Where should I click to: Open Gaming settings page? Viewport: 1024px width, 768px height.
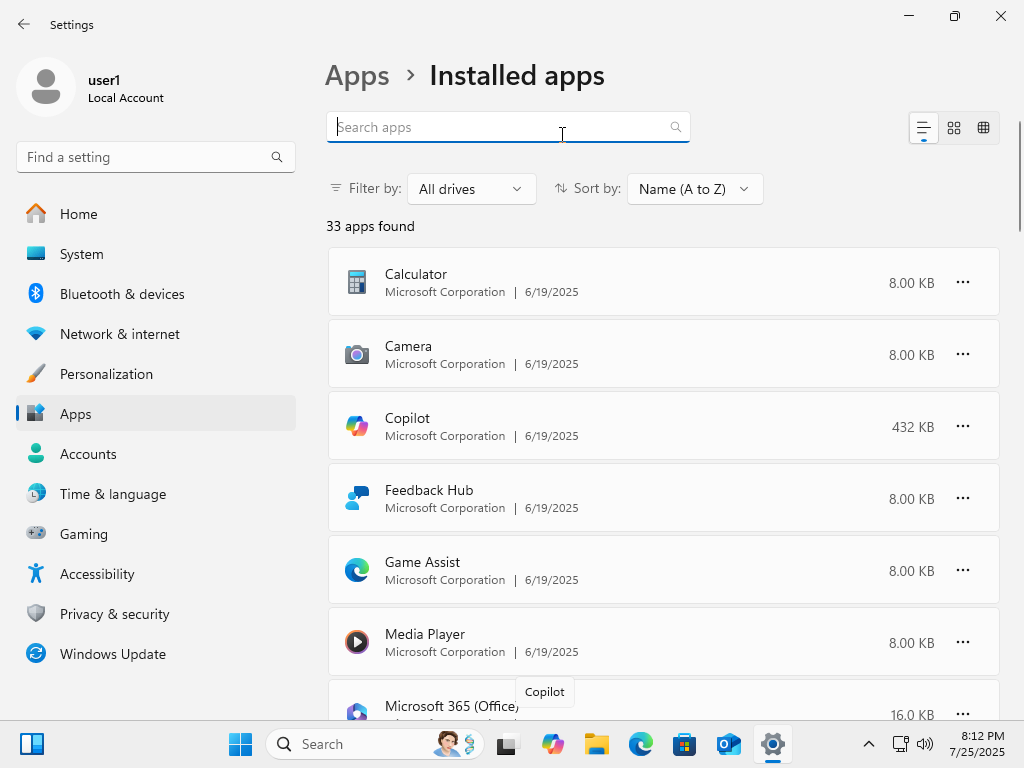point(156,534)
